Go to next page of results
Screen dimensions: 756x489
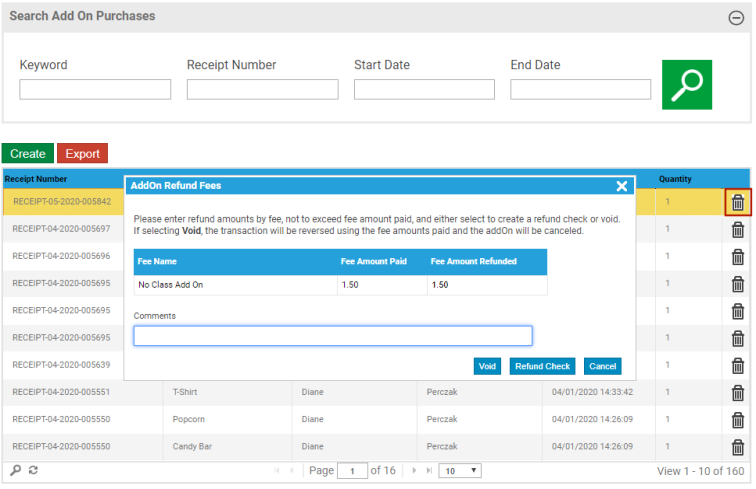[413, 470]
